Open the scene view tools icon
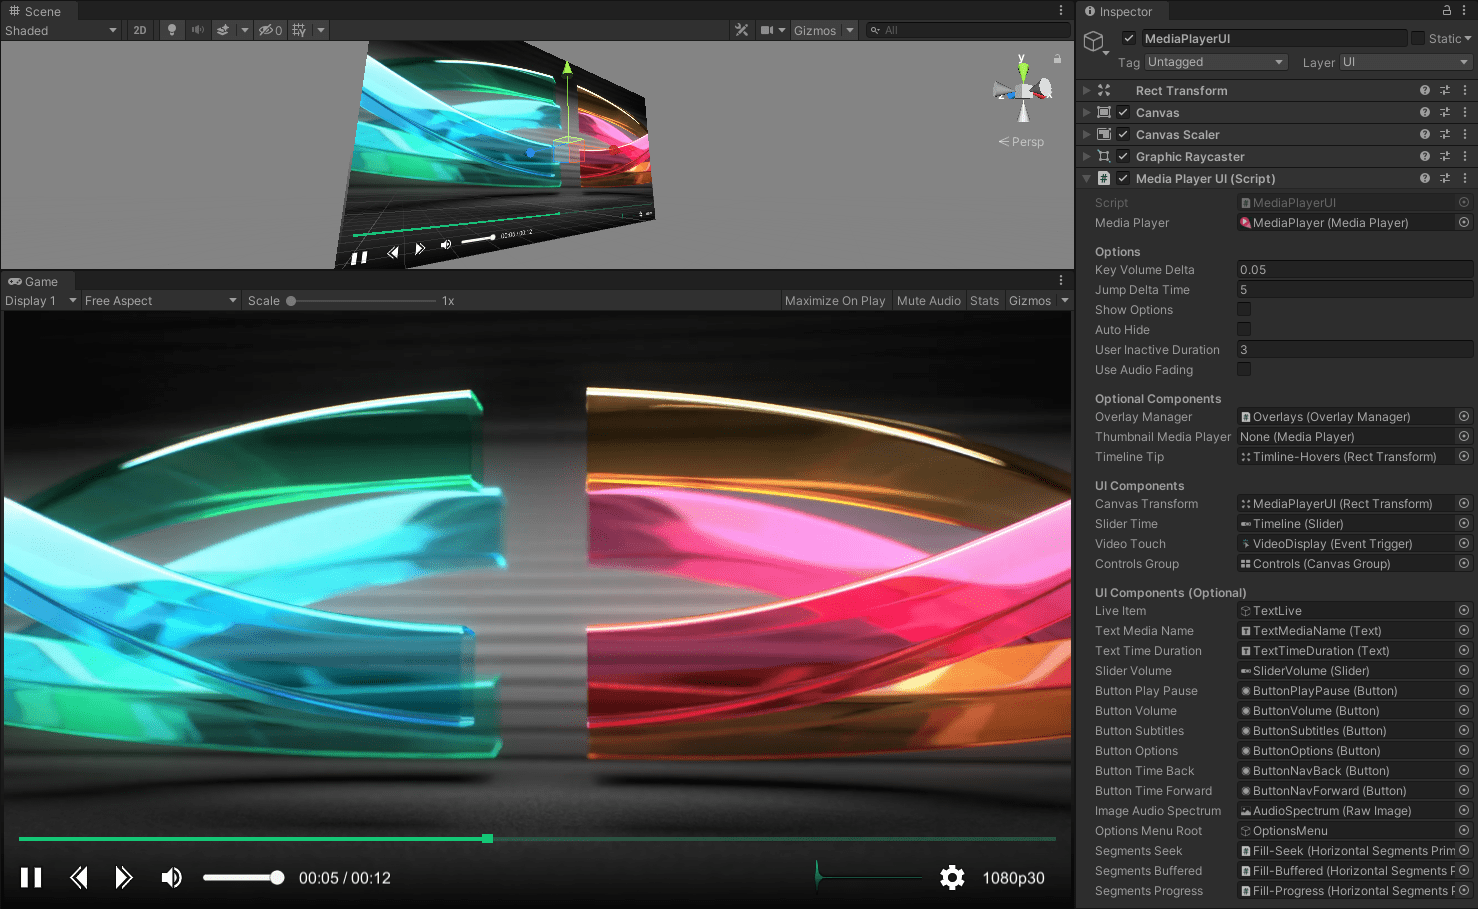Image resolution: width=1478 pixels, height=909 pixels. click(x=742, y=30)
